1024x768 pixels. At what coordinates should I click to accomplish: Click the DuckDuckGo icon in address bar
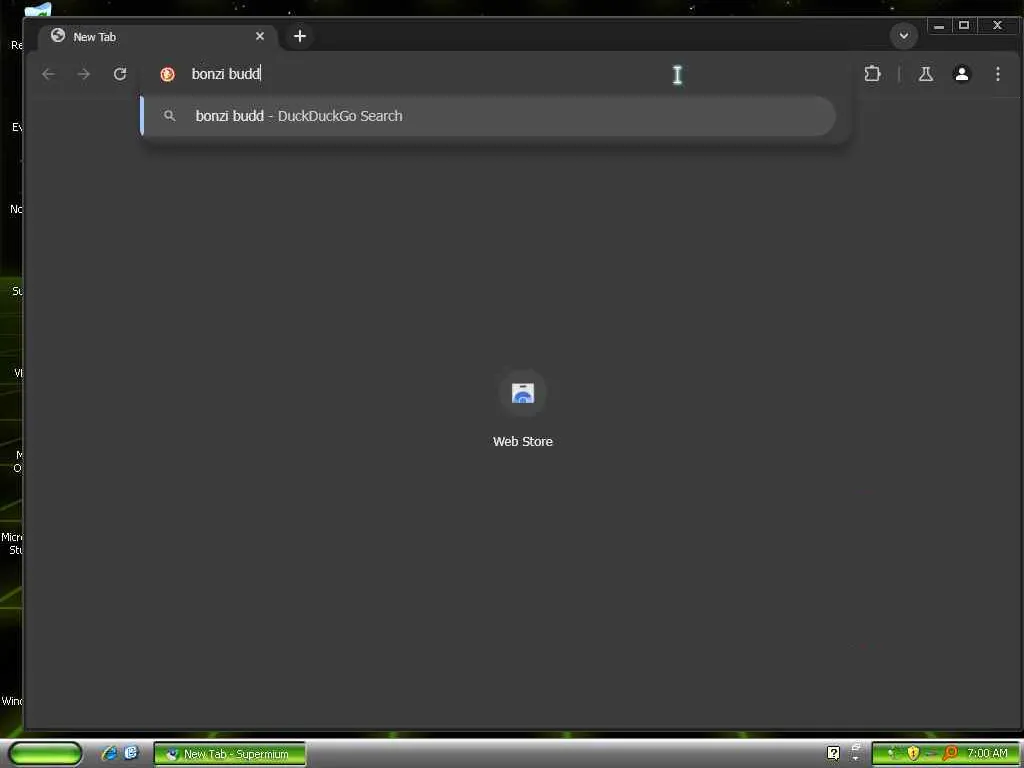[167, 74]
